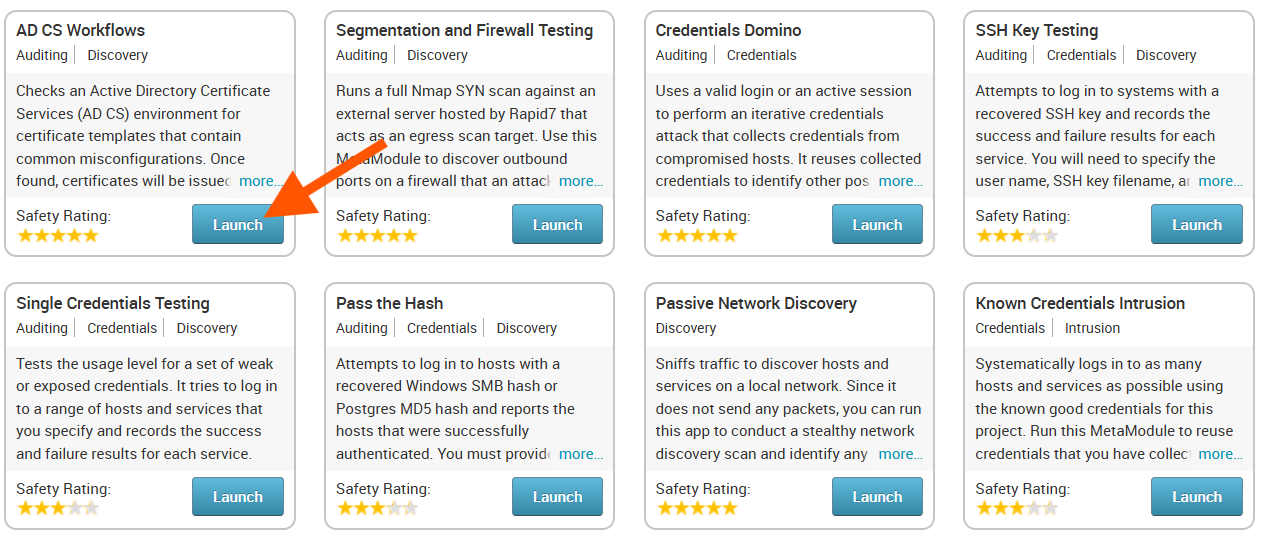This screenshot has width=1265, height=543.
Task: Launch Passive Network Discovery
Action: click(877, 497)
